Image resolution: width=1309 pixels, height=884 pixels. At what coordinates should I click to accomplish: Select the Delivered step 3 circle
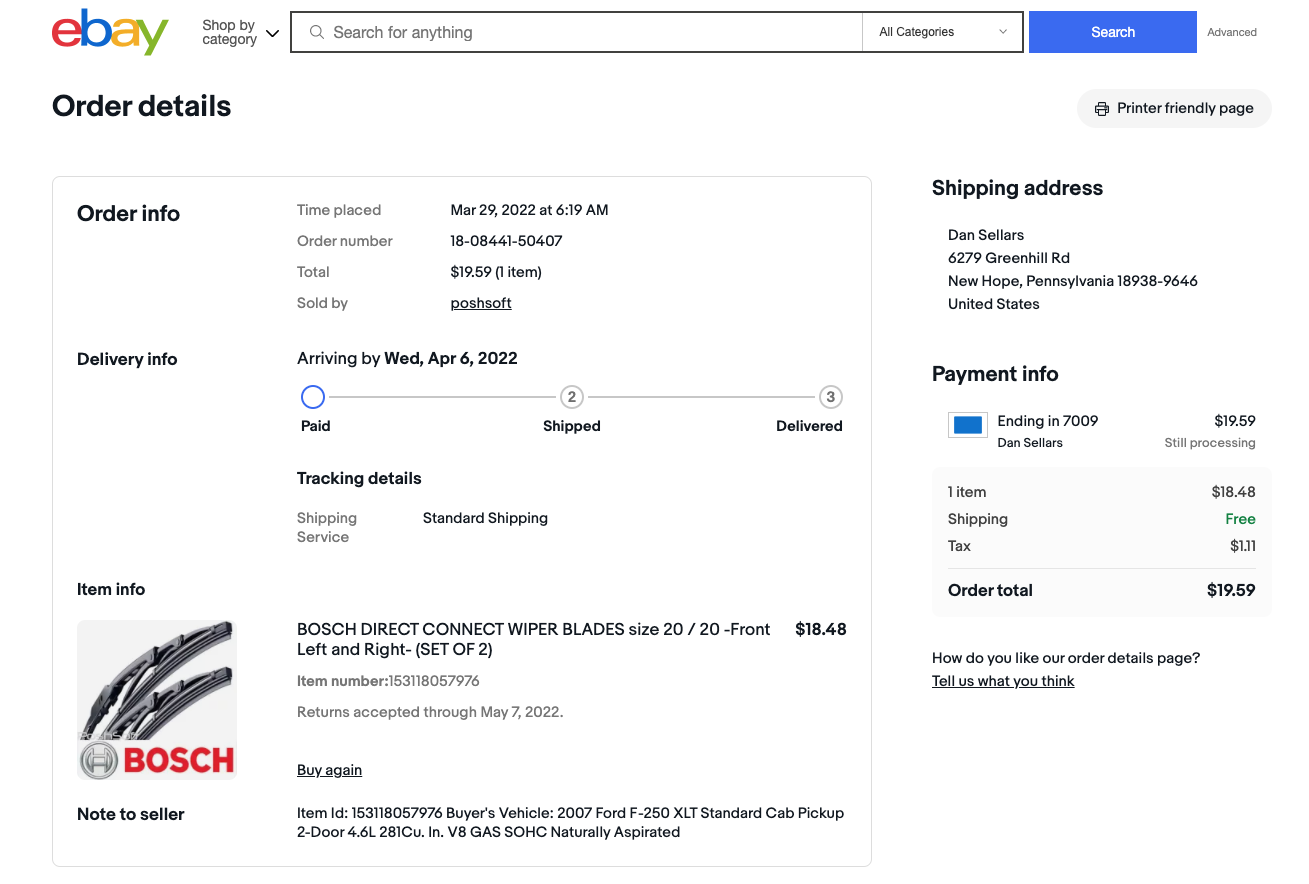tap(830, 397)
